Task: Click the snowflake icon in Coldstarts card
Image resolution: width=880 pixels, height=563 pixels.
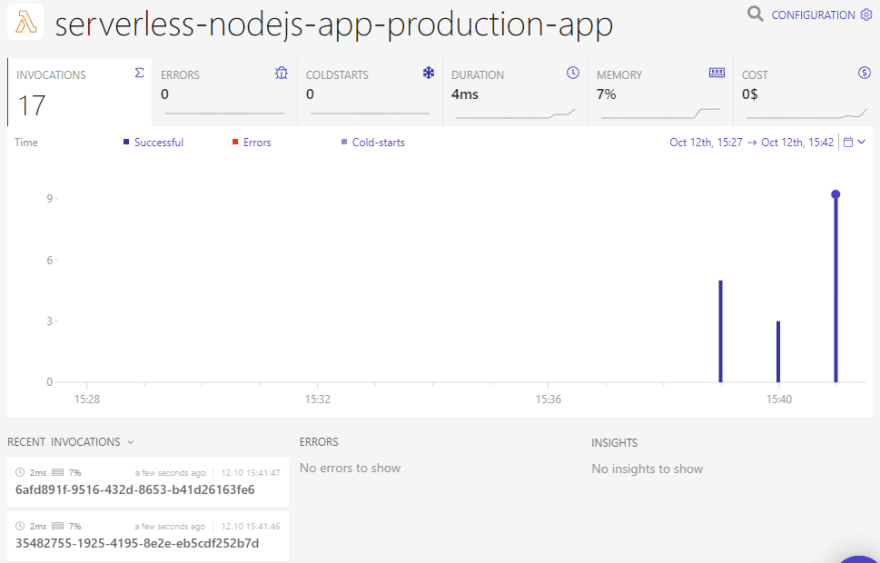Action: 428,73
